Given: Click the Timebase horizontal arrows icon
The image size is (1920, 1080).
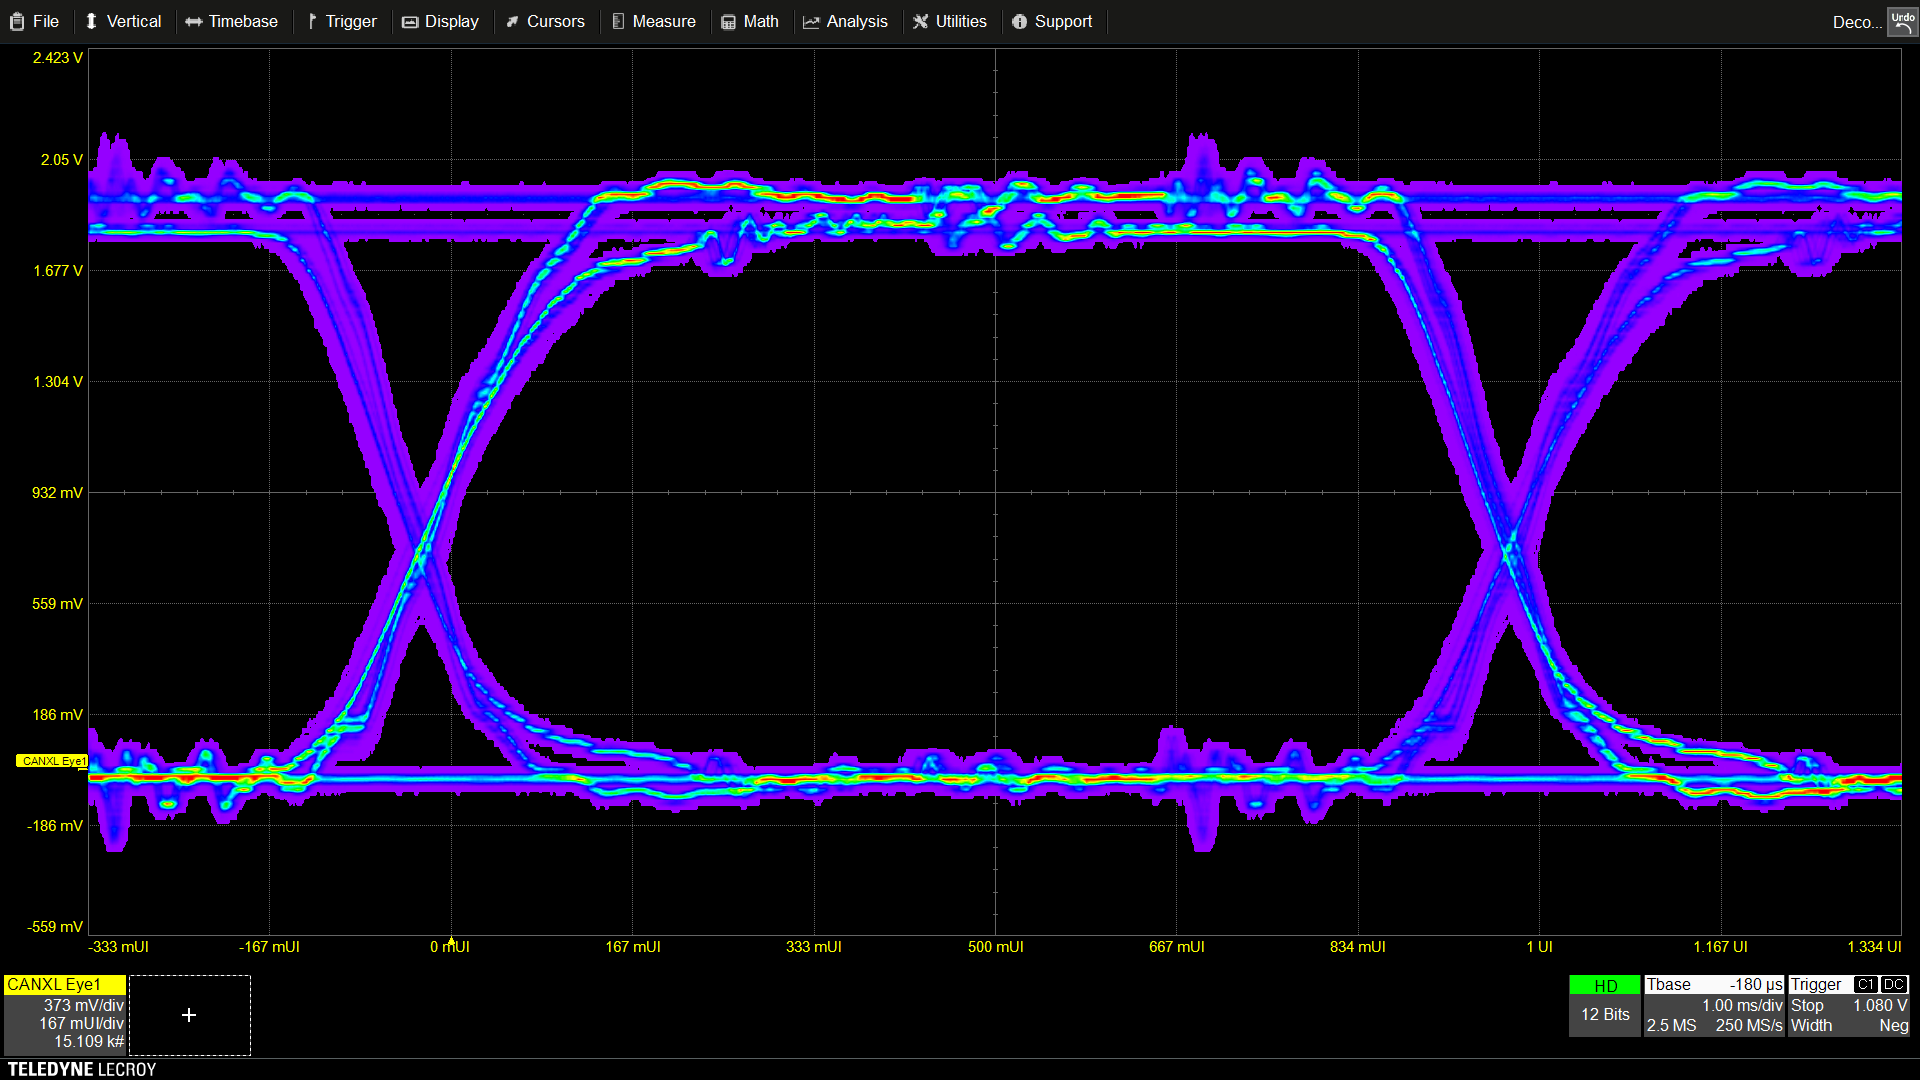Looking at the screenshot, I should (x=194, y=22).
